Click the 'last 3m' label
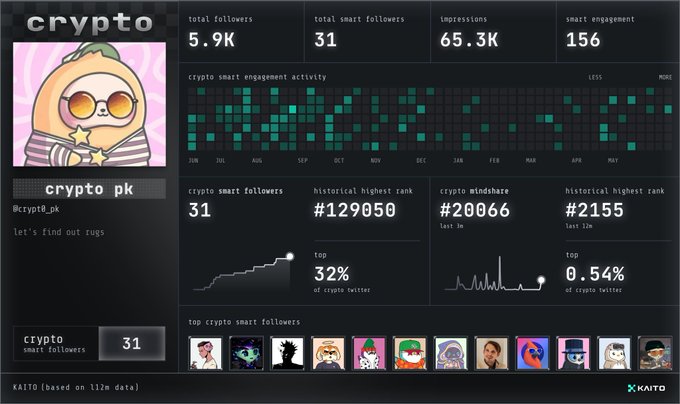The width and height of the screenshot is (680, 404). coord(451,226)
